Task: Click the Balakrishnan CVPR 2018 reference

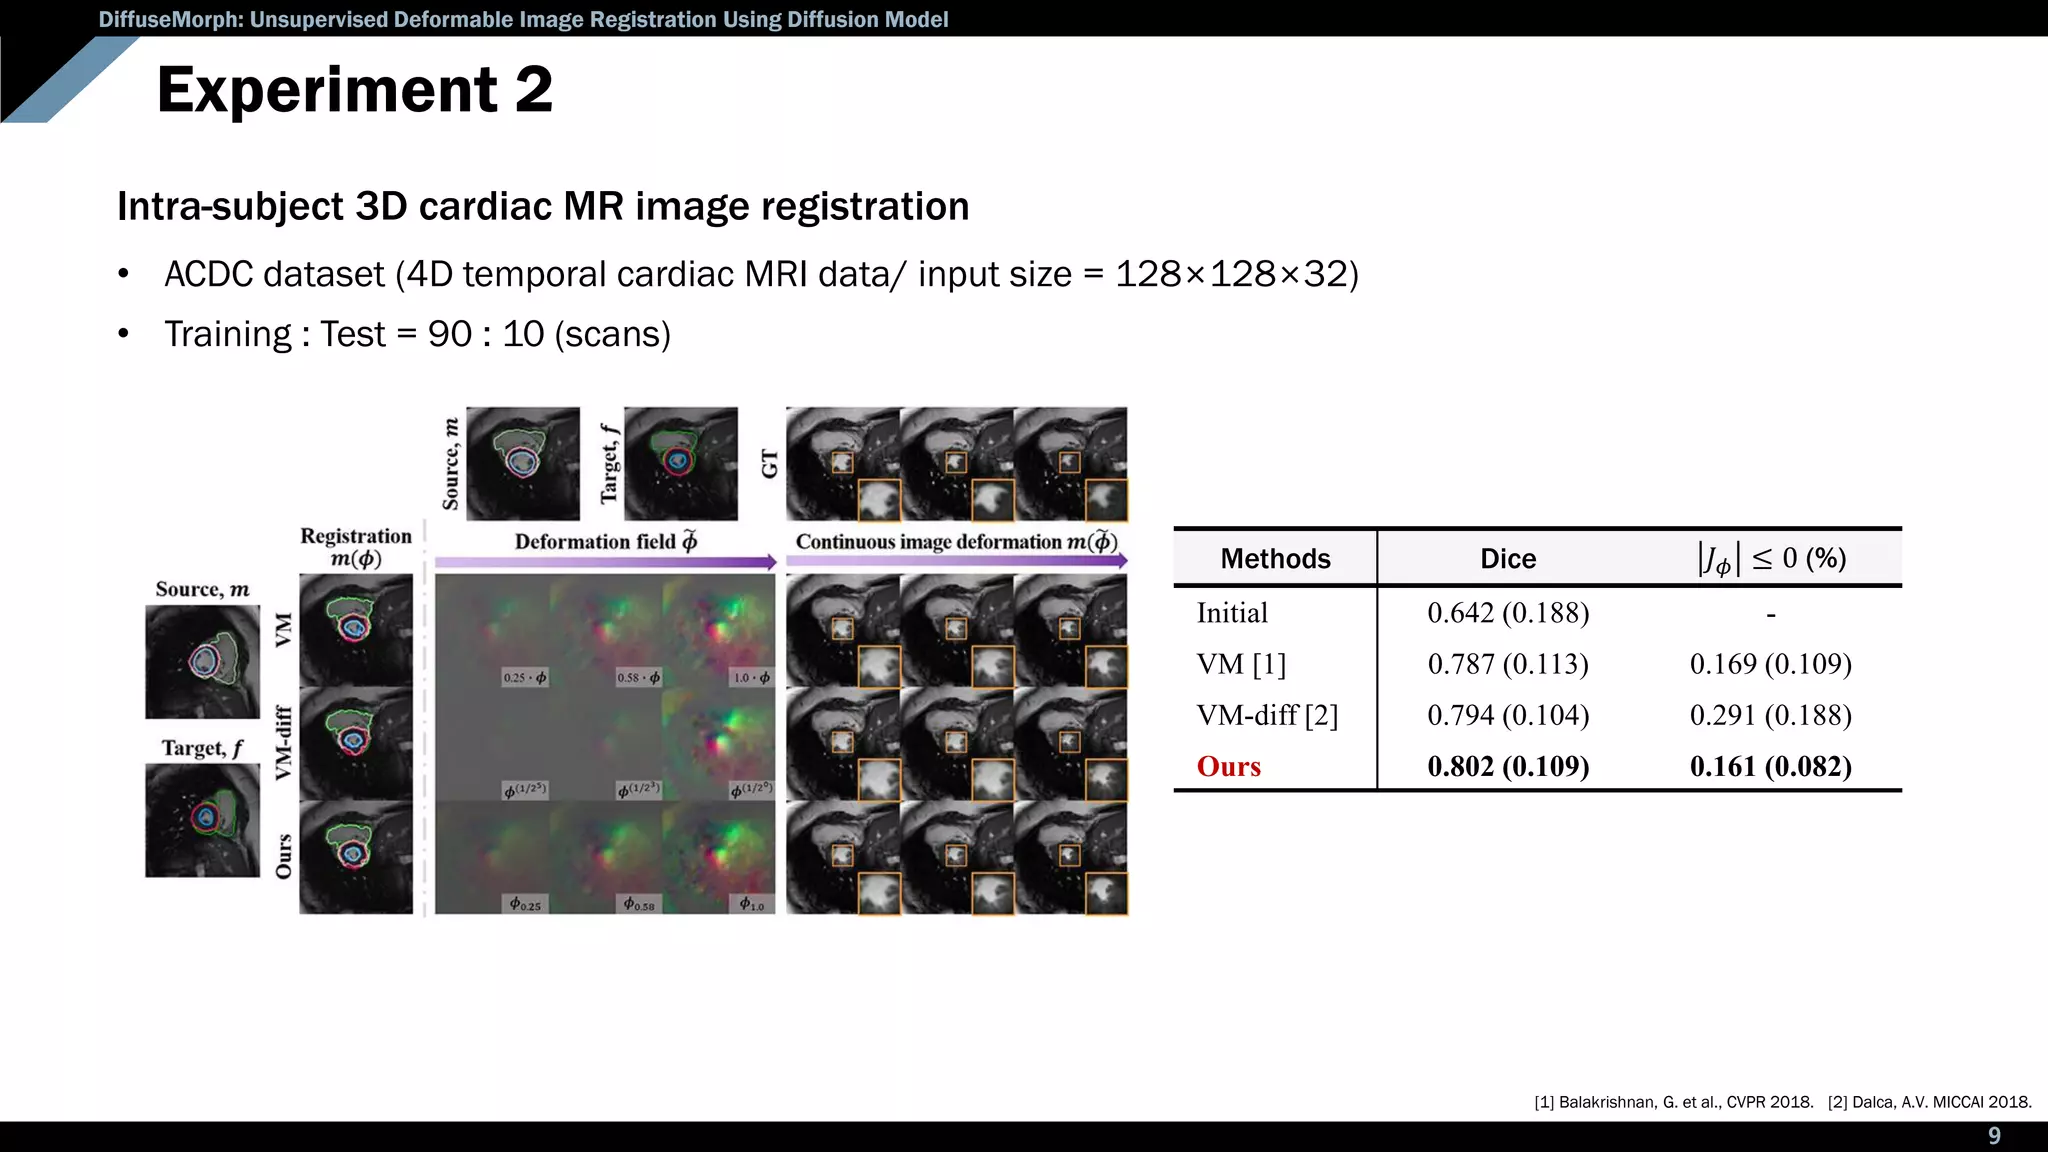Action: (x=1673, y=1102)
